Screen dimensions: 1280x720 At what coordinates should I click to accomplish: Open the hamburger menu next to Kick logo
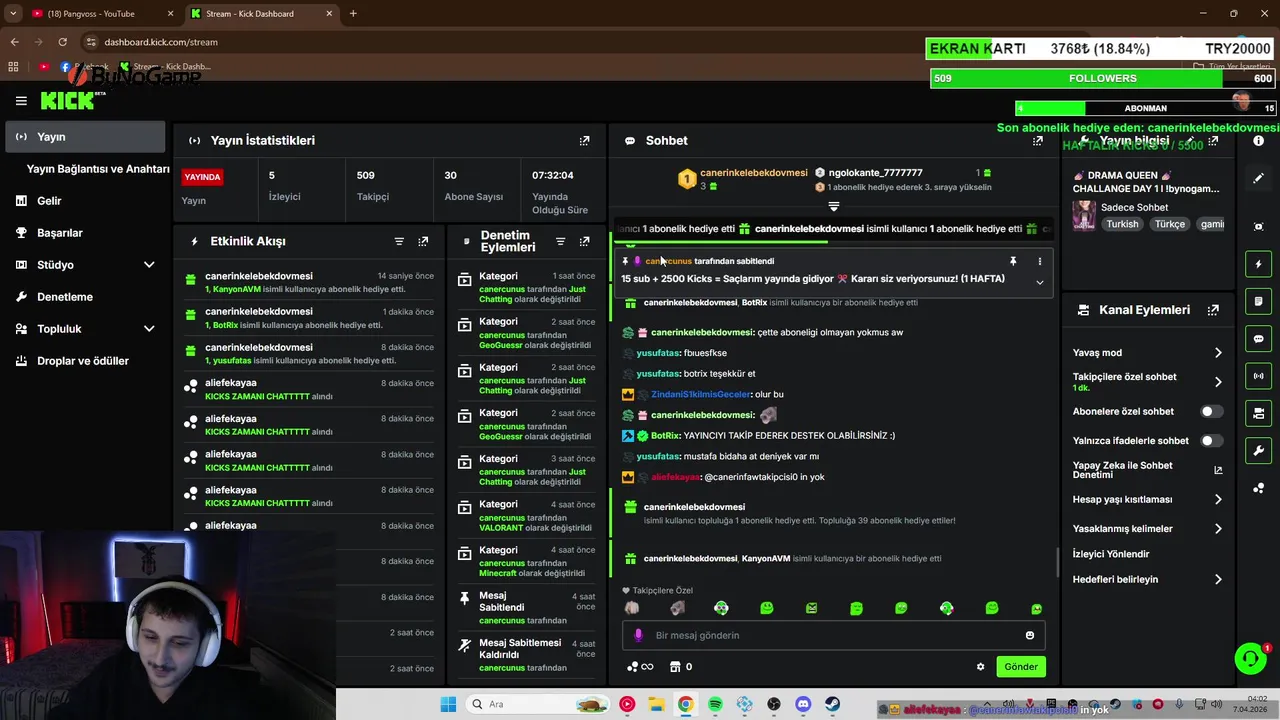(x=21, y=101)
